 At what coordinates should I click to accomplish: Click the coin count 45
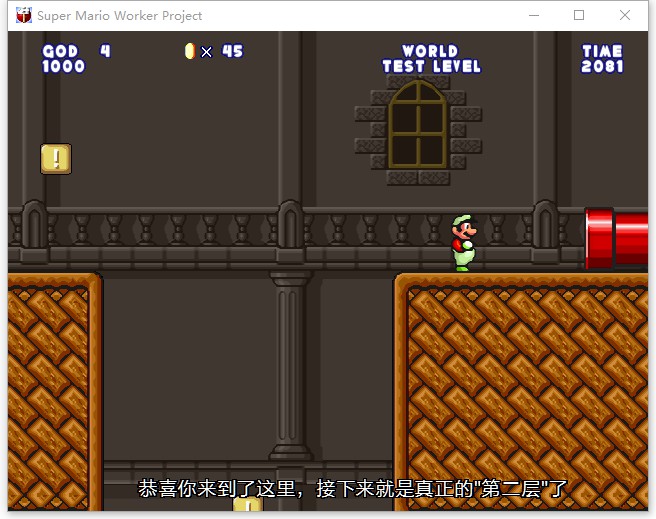coord(233,51)
